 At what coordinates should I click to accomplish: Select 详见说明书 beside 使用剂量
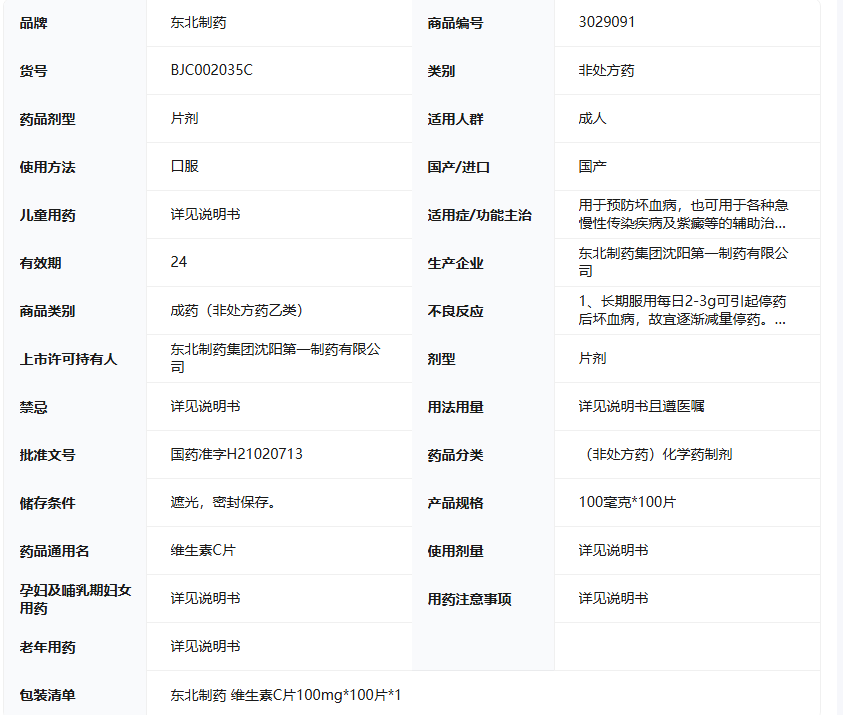click(x=613, y=550)
